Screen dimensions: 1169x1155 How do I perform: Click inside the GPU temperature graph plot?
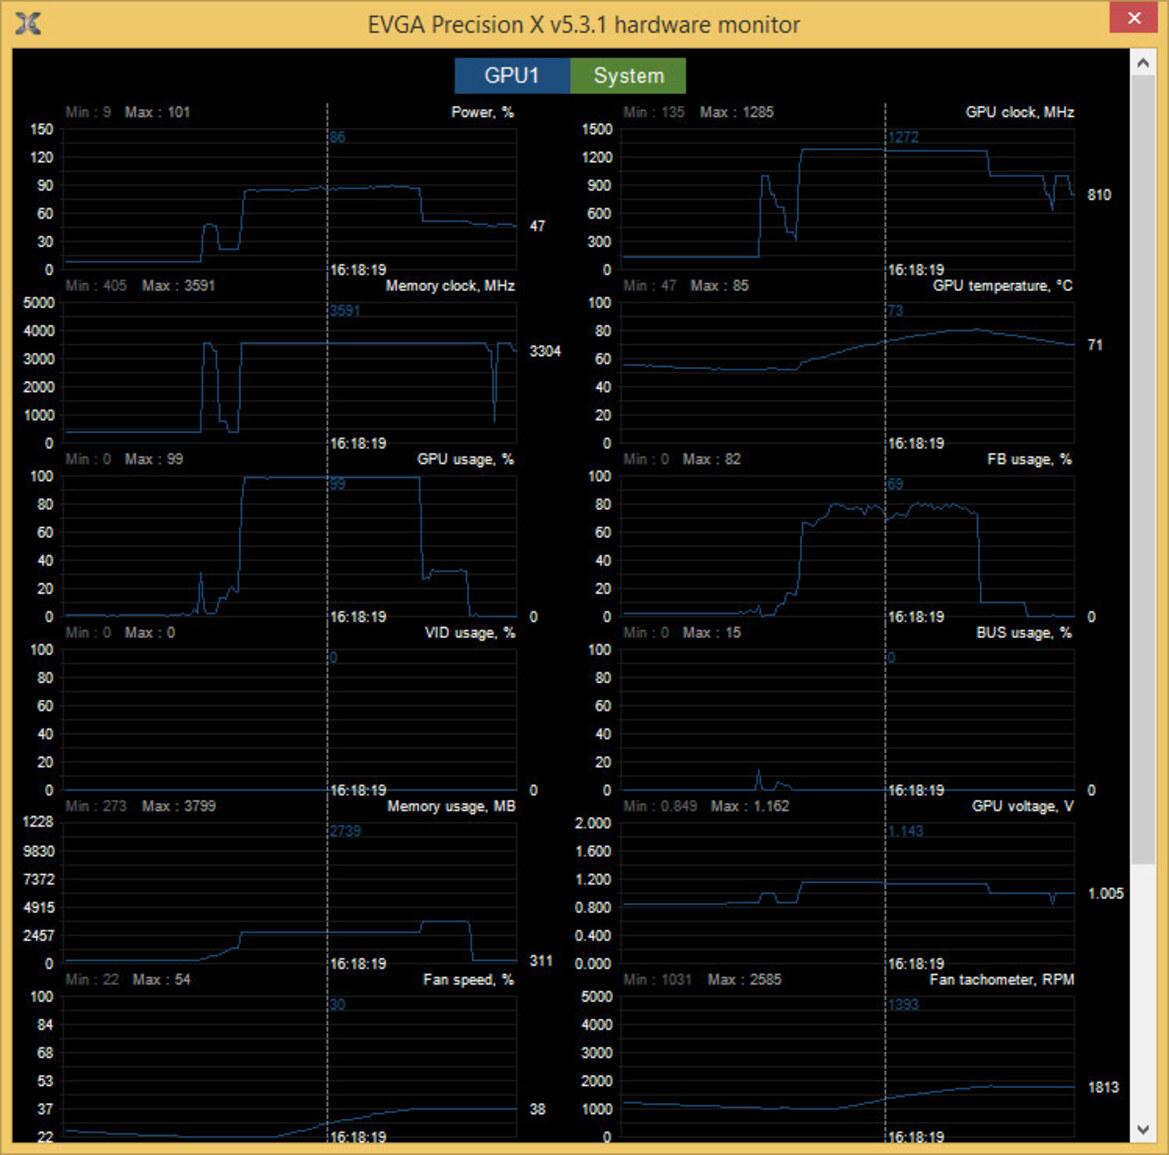coord(848,373)
